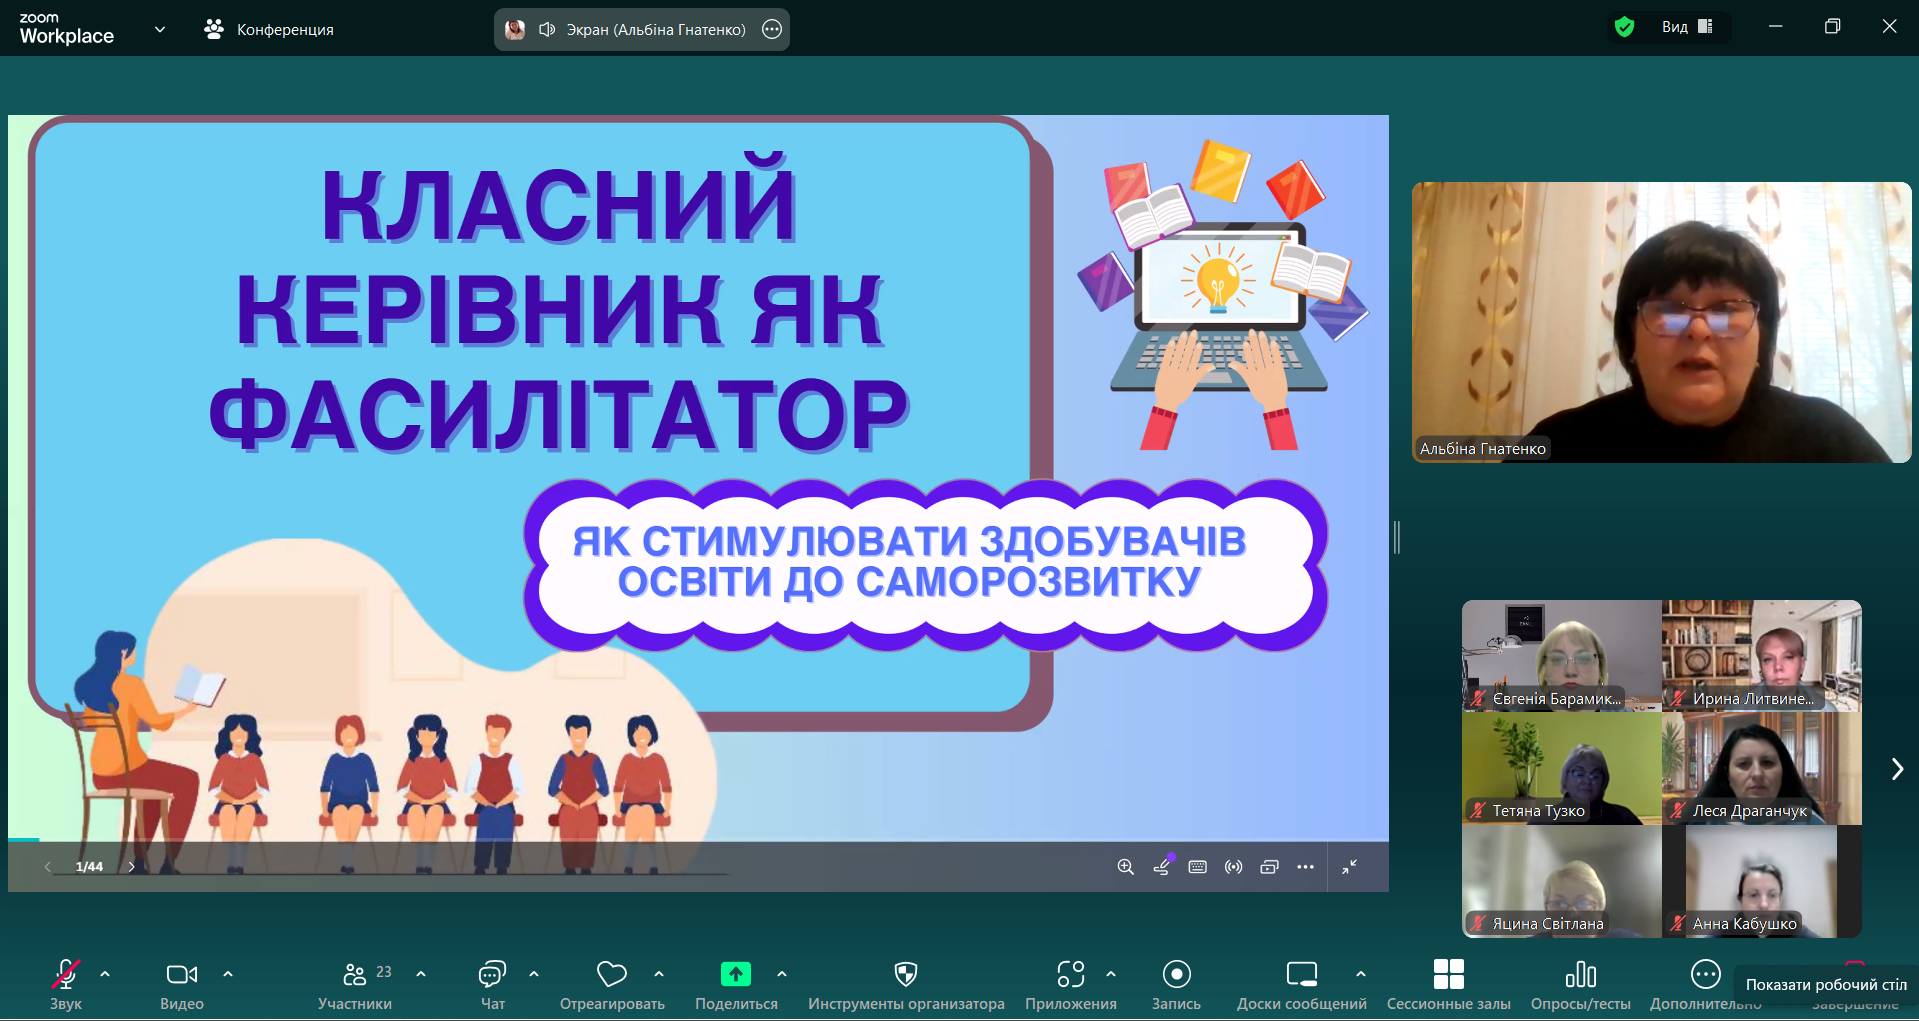Image resolution: width=1919 pixels, height=1021 pixels.
Task: Click the participant count 23
Action: point(384,972)
